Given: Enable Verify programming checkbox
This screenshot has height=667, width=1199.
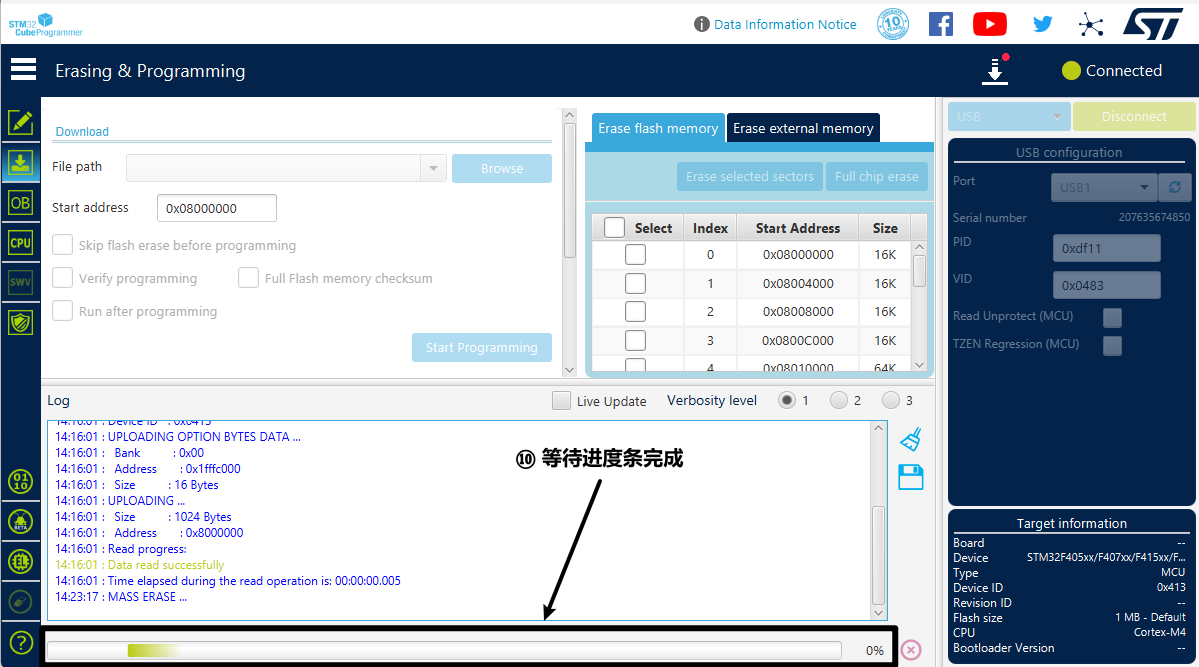Looking at the screenshot, I should tap(63, 278).
